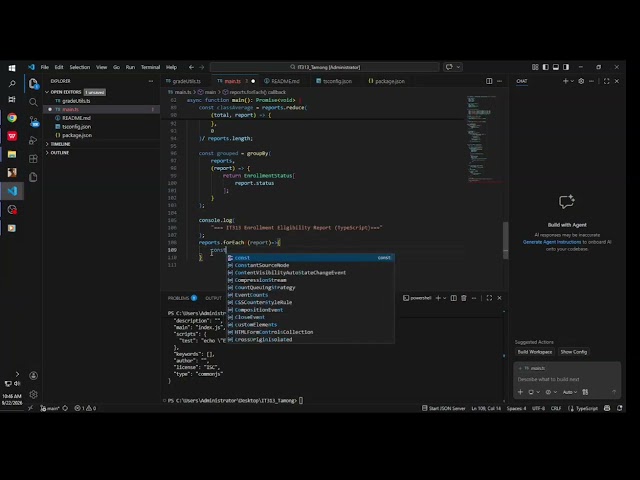The height and width of the screenshot is (480, 640).
Task: Open the Explorer view in the activity bar
Action: 33,84
